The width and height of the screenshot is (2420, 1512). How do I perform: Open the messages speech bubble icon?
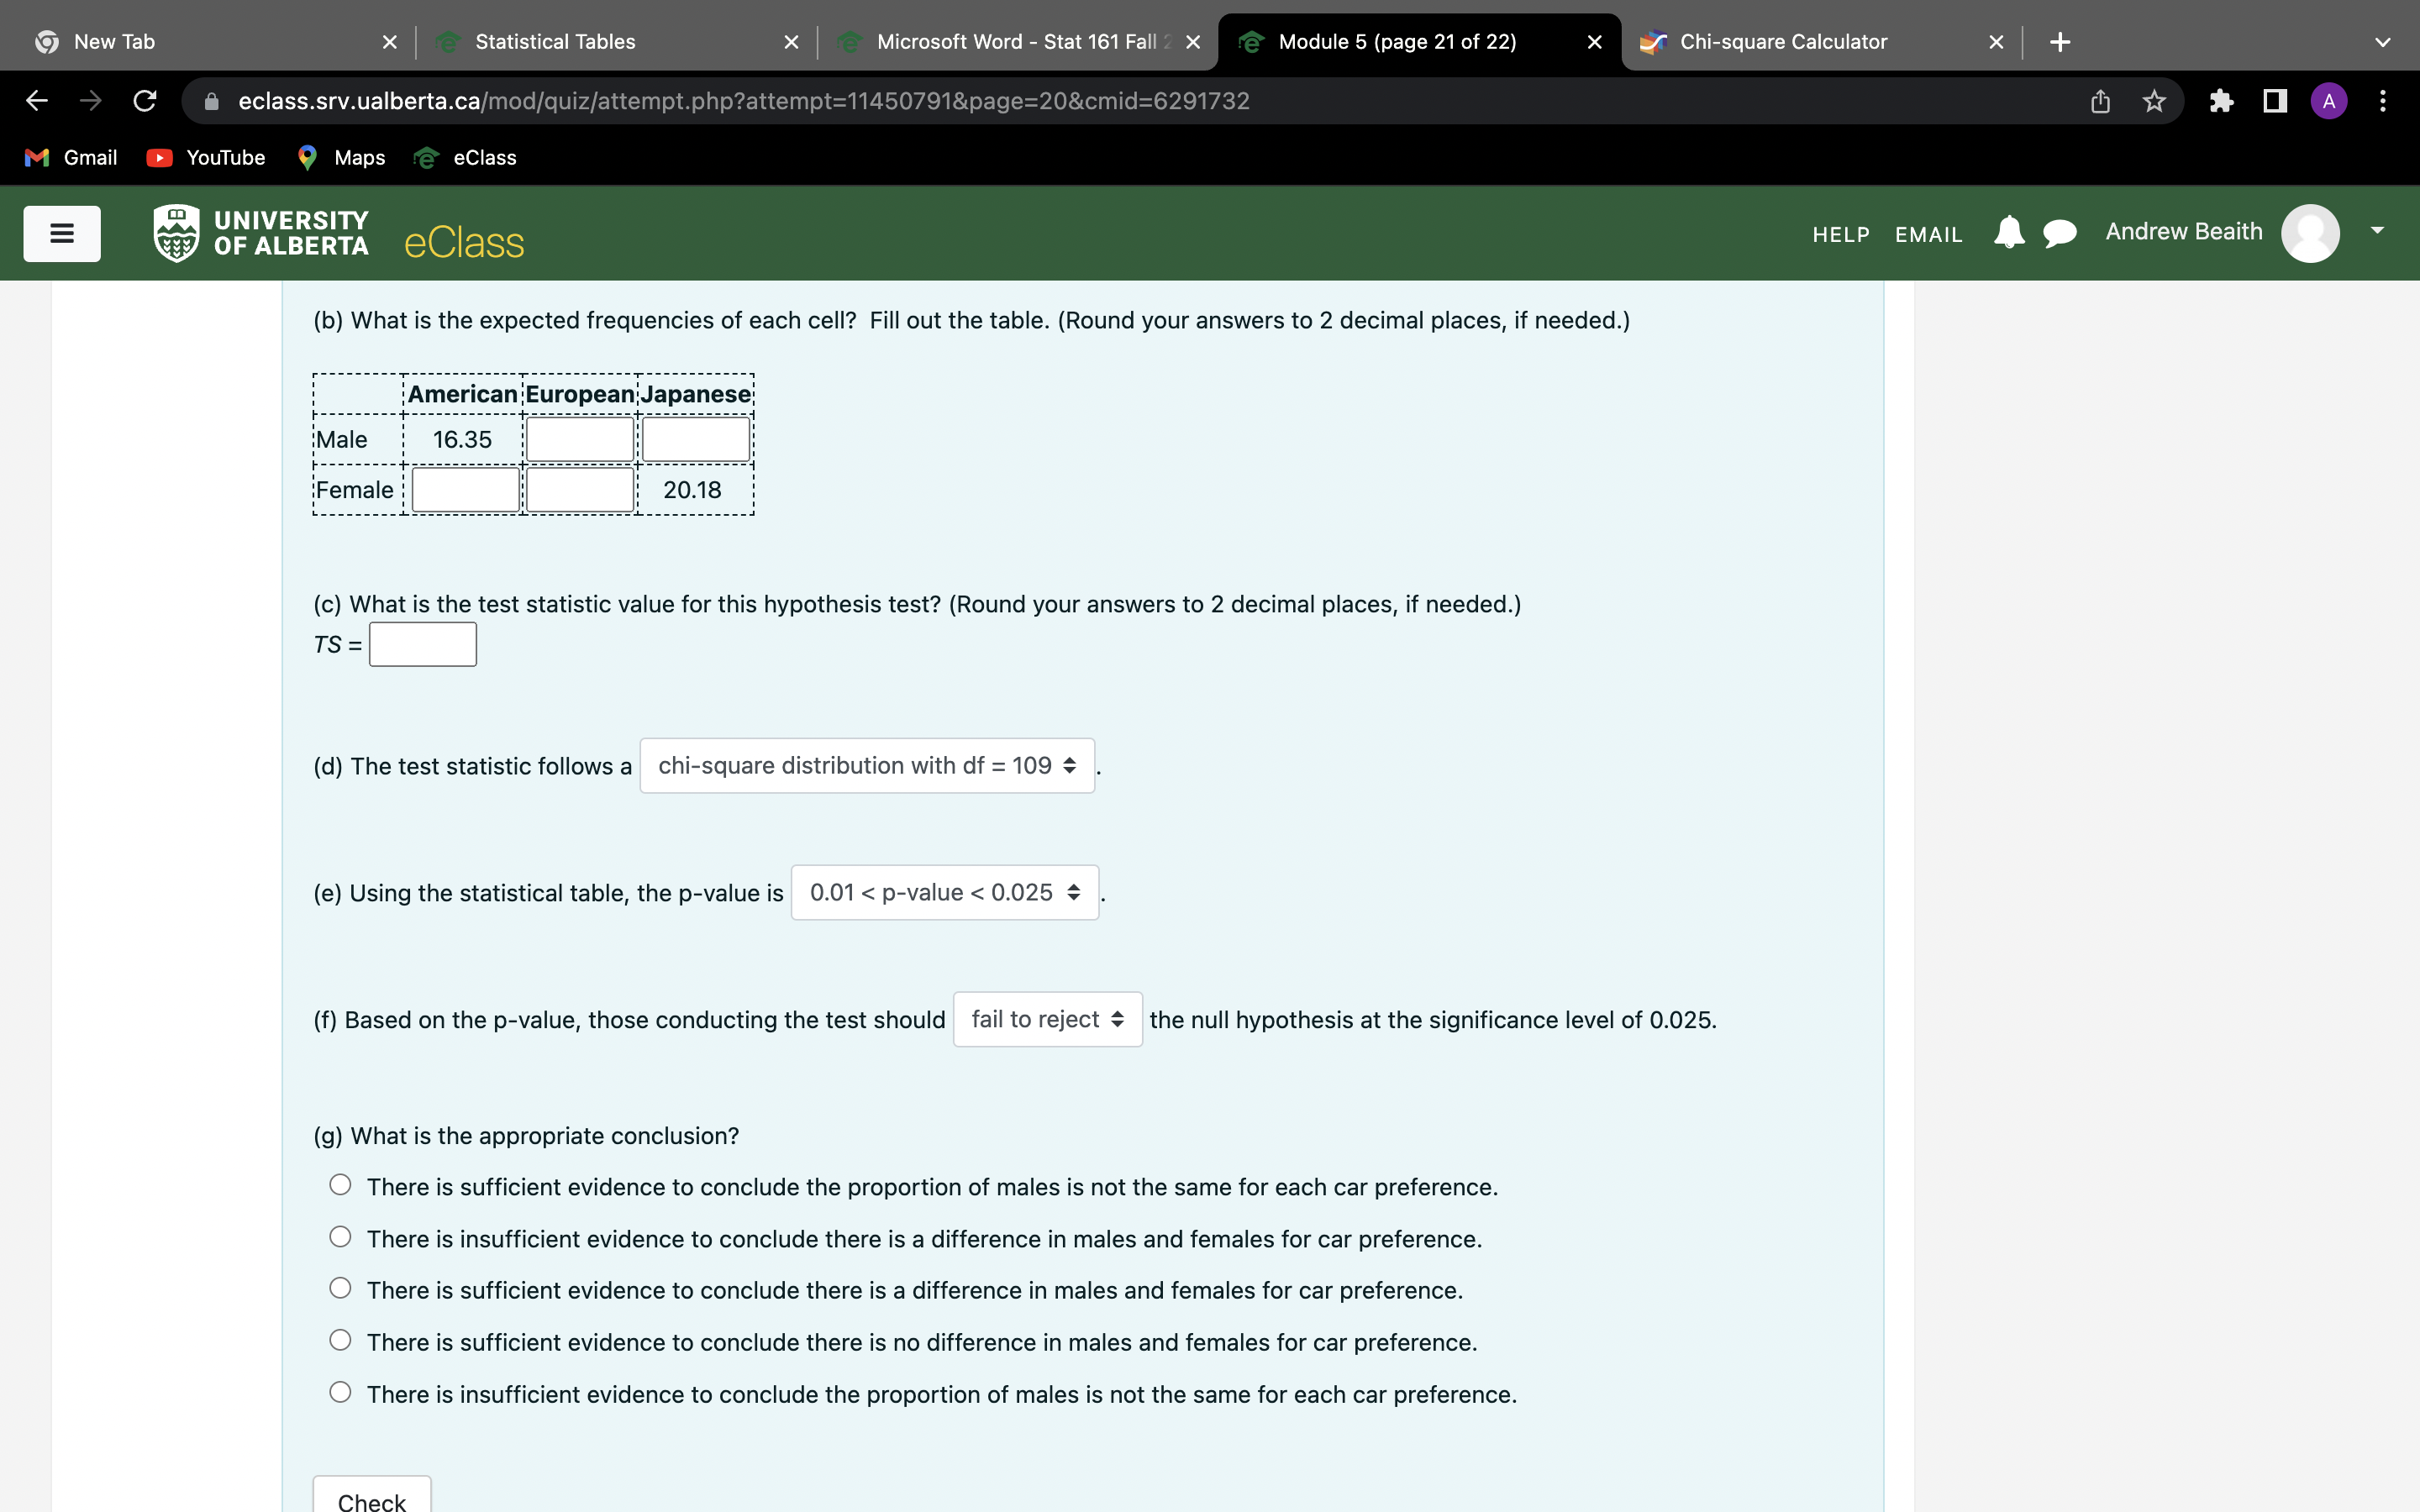pos(2059,233)
